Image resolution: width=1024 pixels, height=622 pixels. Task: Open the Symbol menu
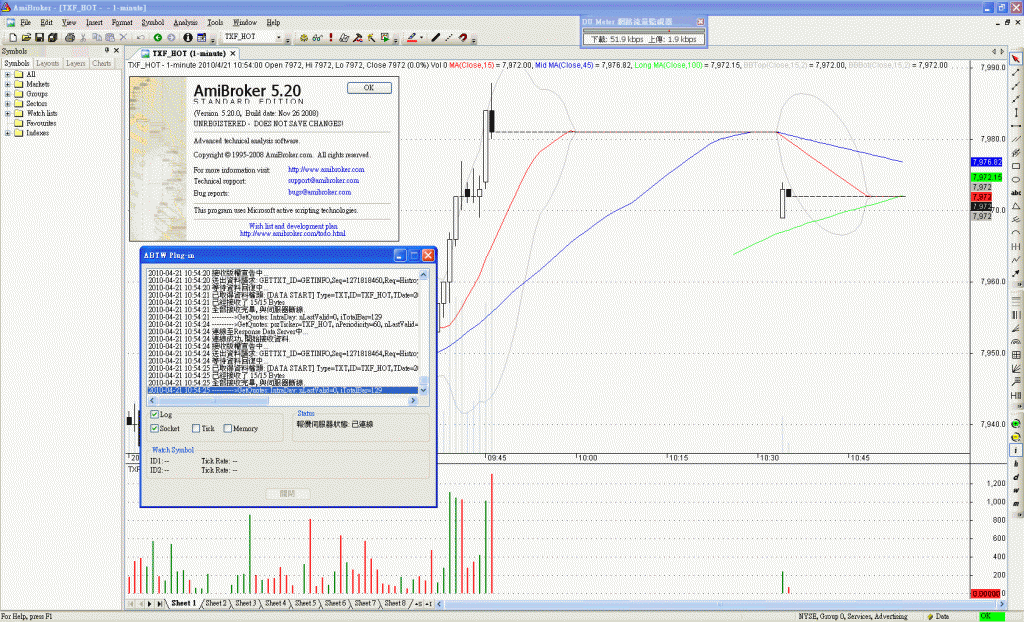point(153,22)
